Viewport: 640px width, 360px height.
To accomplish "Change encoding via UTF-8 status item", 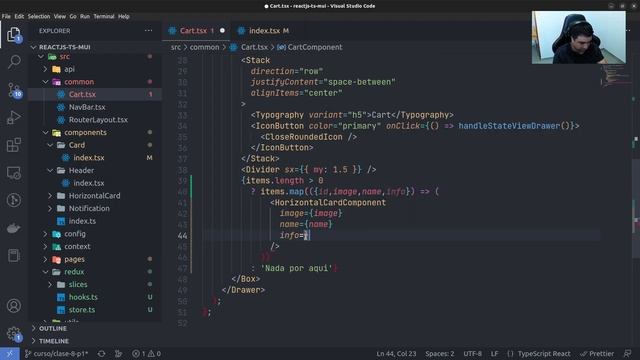I will pos(472,353).
